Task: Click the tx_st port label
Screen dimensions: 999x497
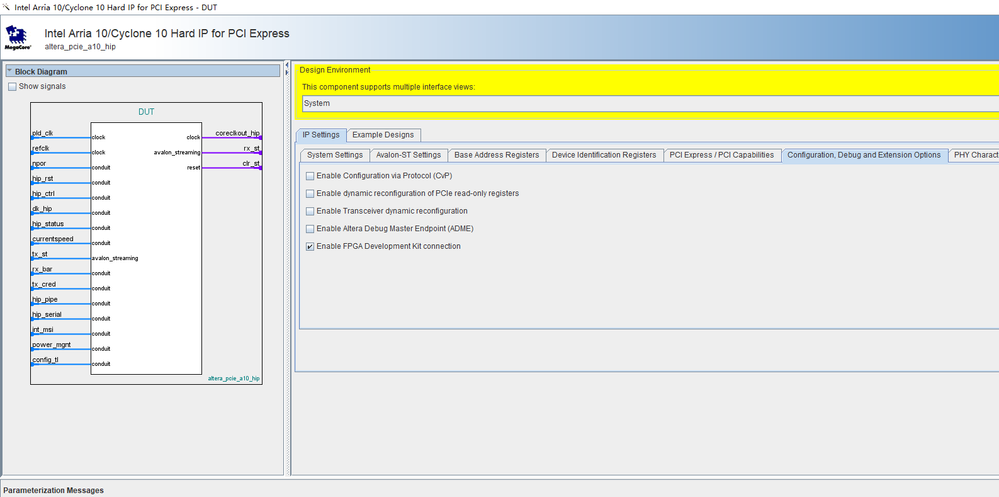Action: click(x=40, y=254)
